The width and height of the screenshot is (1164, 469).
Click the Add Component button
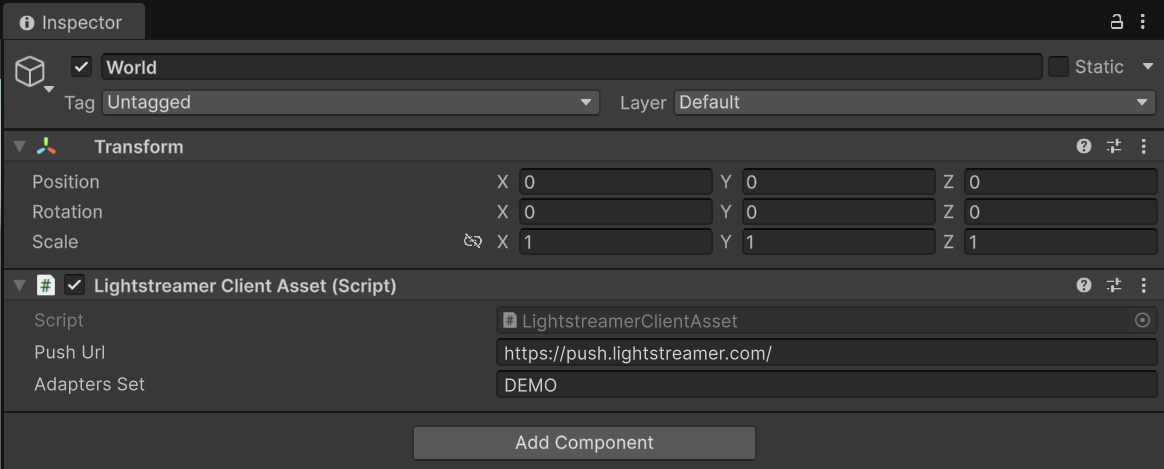[584, 443]
